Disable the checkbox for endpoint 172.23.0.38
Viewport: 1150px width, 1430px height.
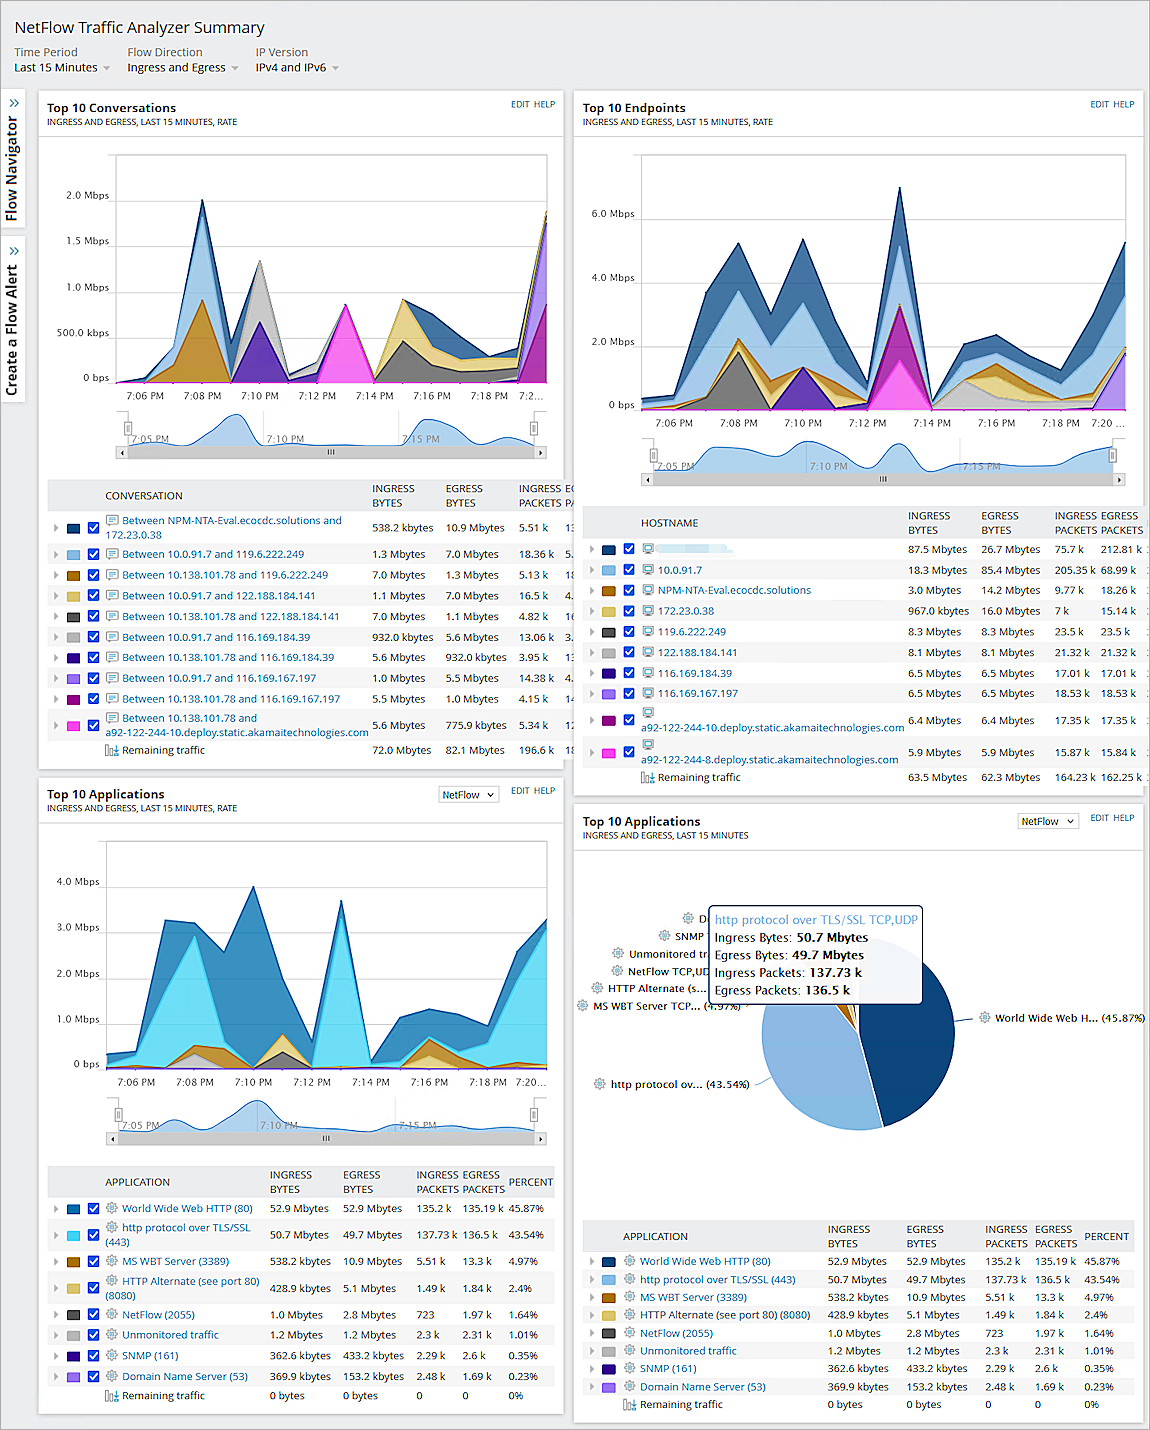pyautogui.click(x=630, y=610)
